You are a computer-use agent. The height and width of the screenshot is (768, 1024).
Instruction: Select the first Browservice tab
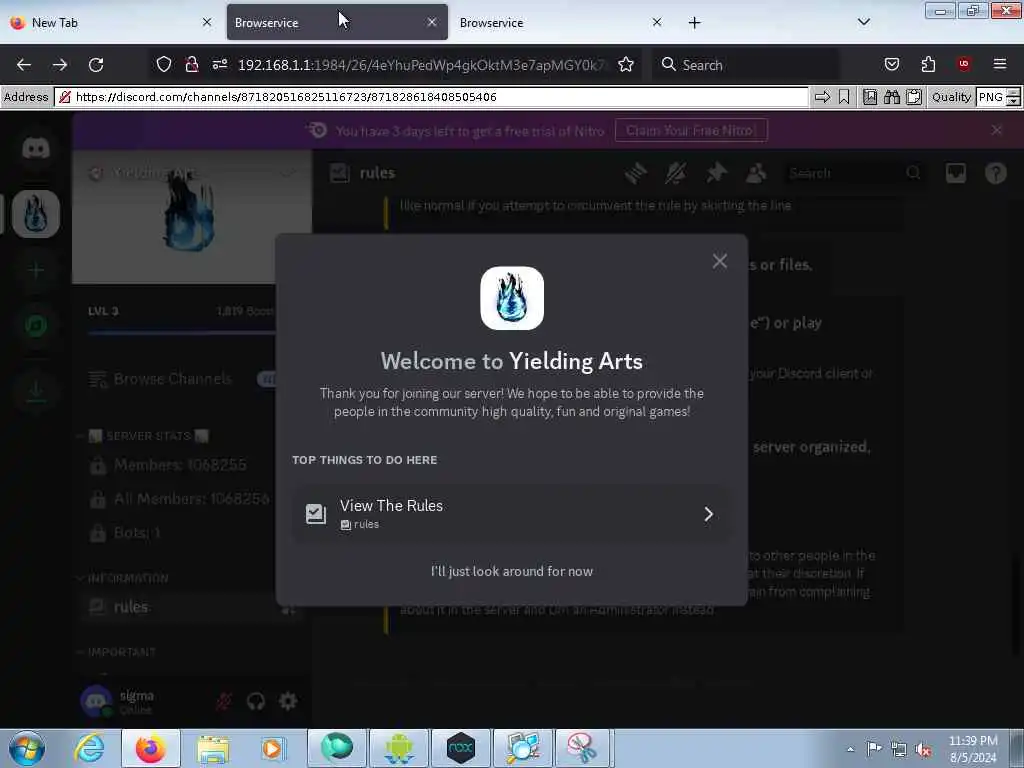(x=337, y=22)
